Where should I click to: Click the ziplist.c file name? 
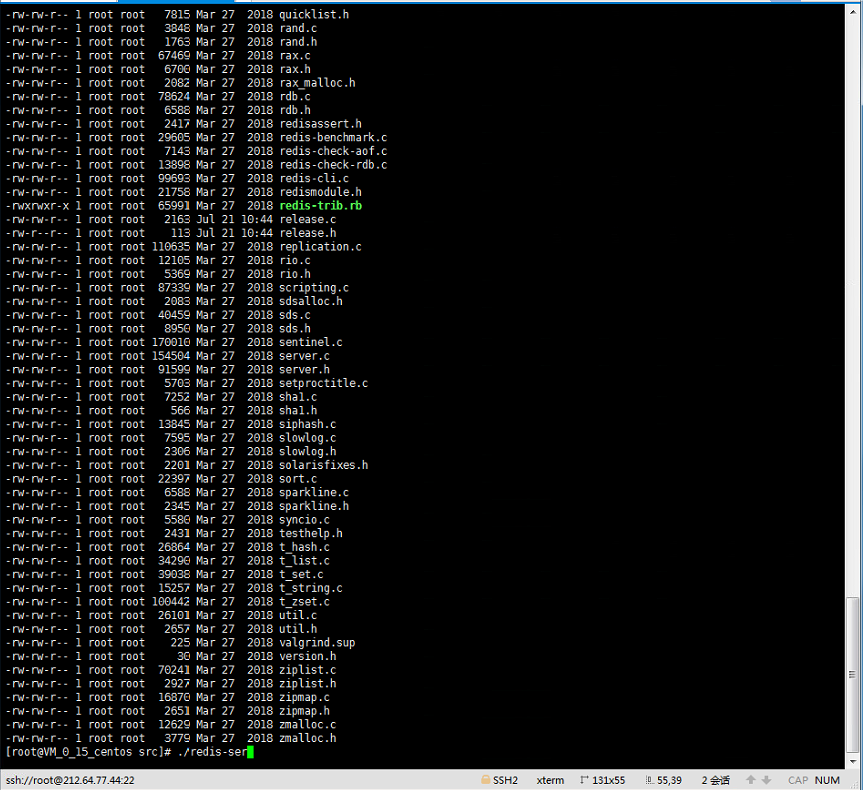[x=307, y=669]
